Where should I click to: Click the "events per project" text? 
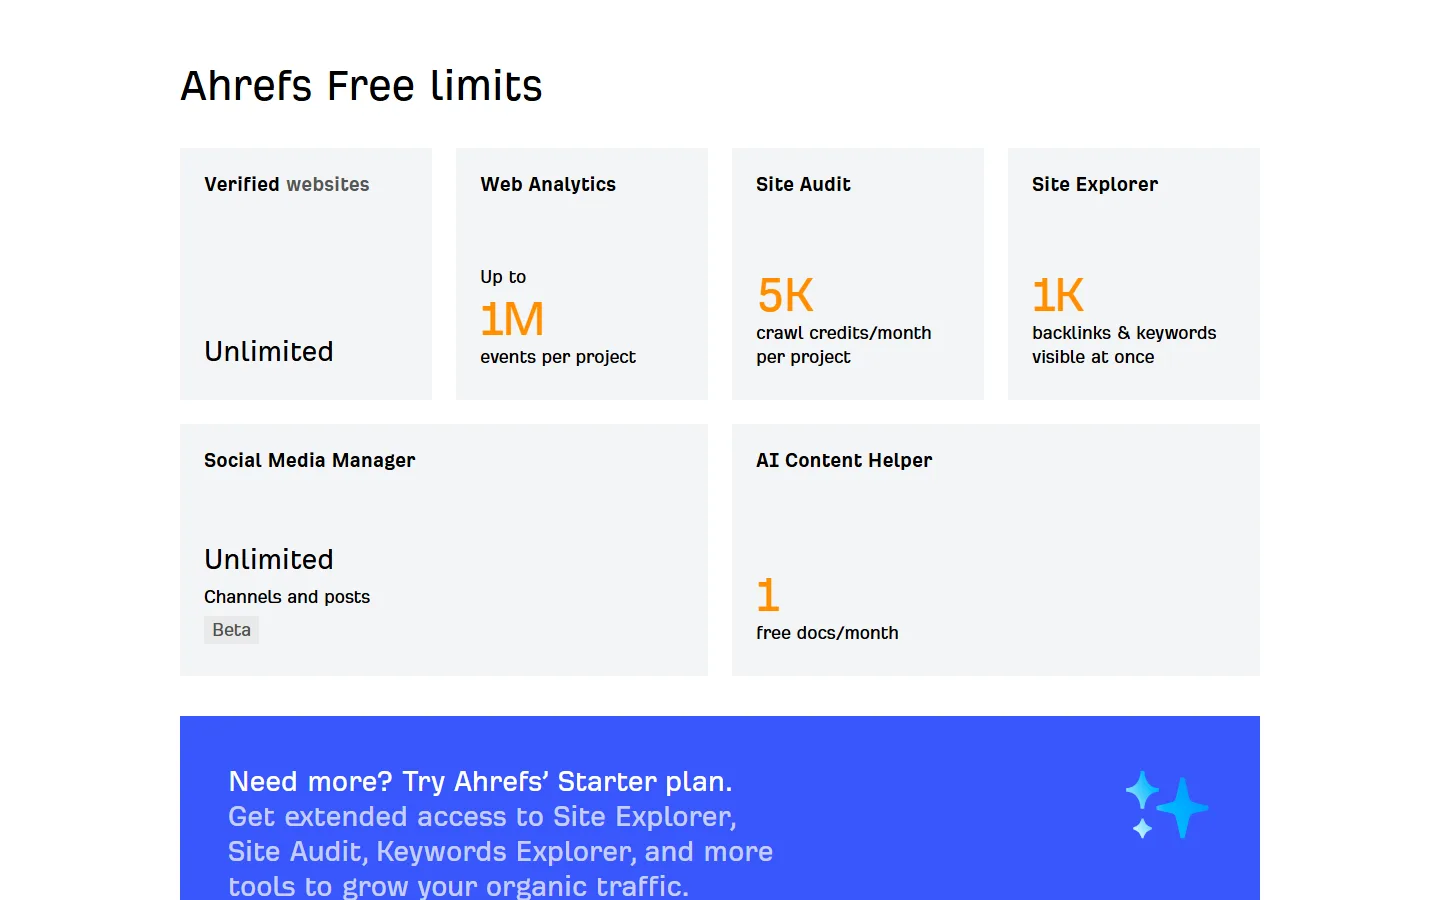(558, 357)
